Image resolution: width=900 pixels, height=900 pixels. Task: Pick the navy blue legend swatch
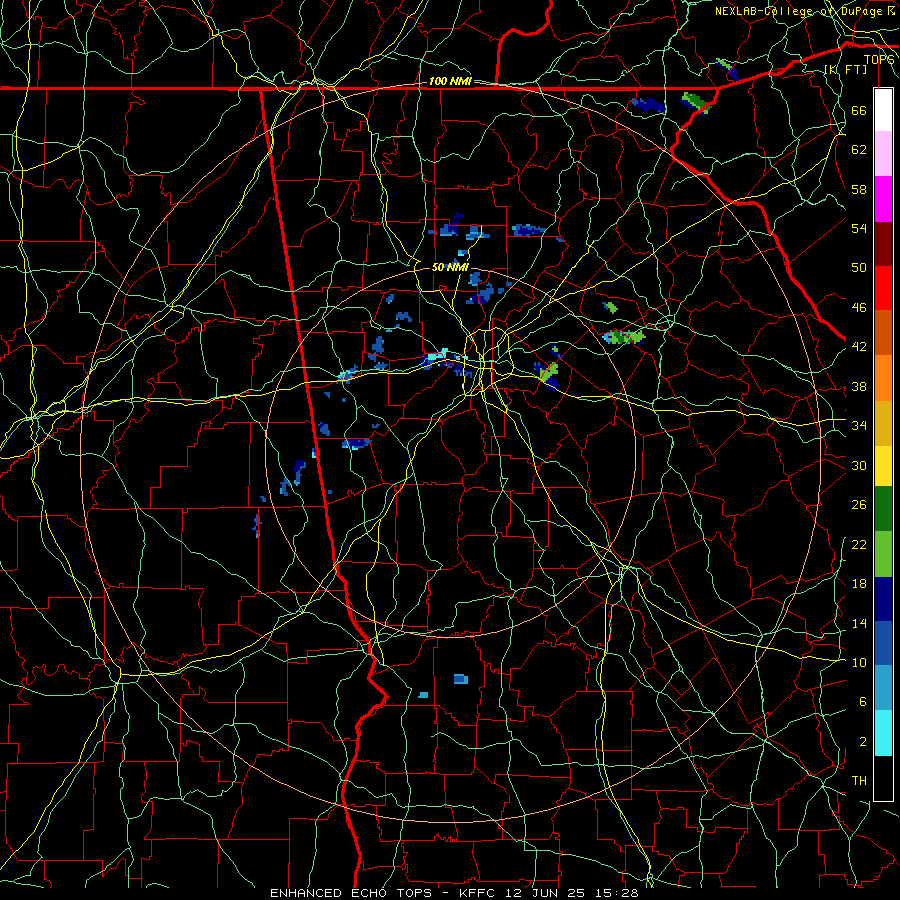tap(883, 599)
